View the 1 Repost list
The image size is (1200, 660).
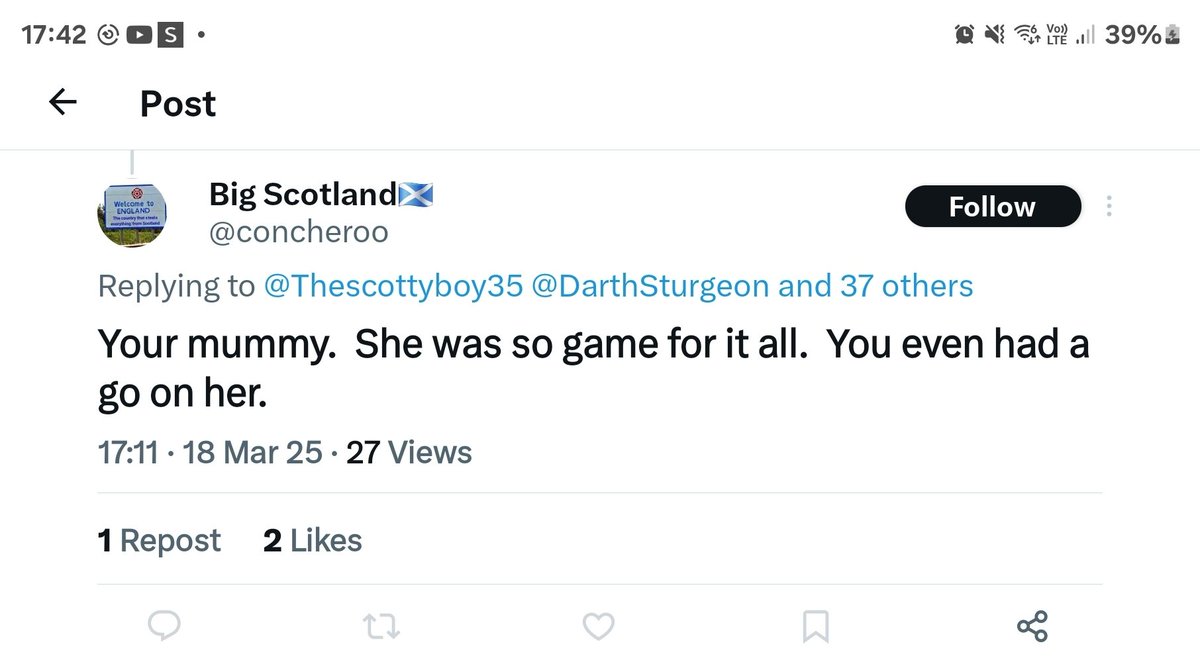coord(159,541)
